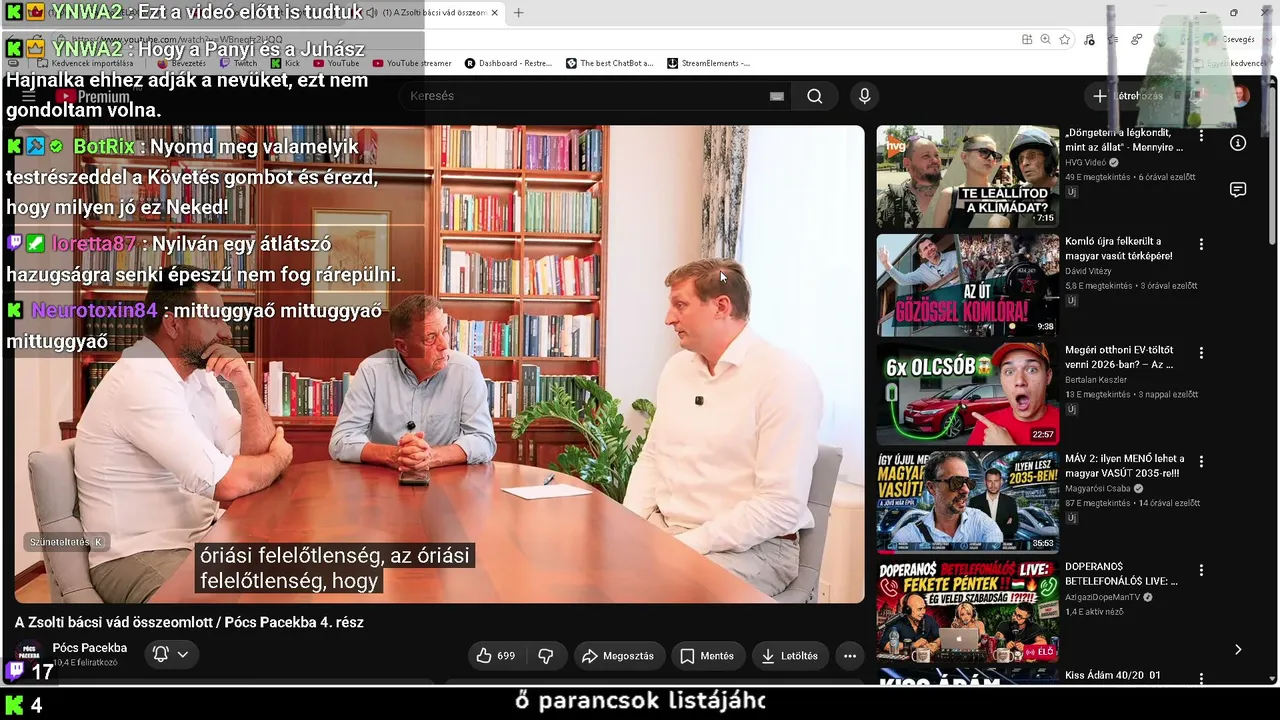This screenshot has height=720, width=1280.
Task: Open the three-dot more actions menu under video
Action: tap(850, 656)
